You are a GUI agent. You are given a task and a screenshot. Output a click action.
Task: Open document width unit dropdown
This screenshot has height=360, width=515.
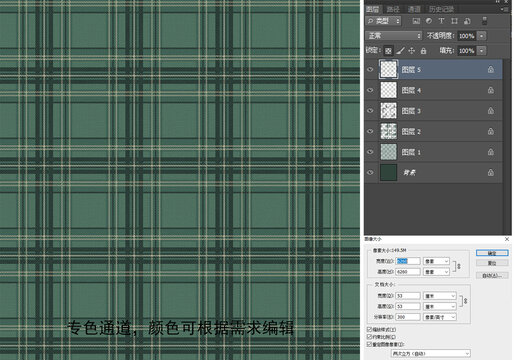(x=440, y=296)
